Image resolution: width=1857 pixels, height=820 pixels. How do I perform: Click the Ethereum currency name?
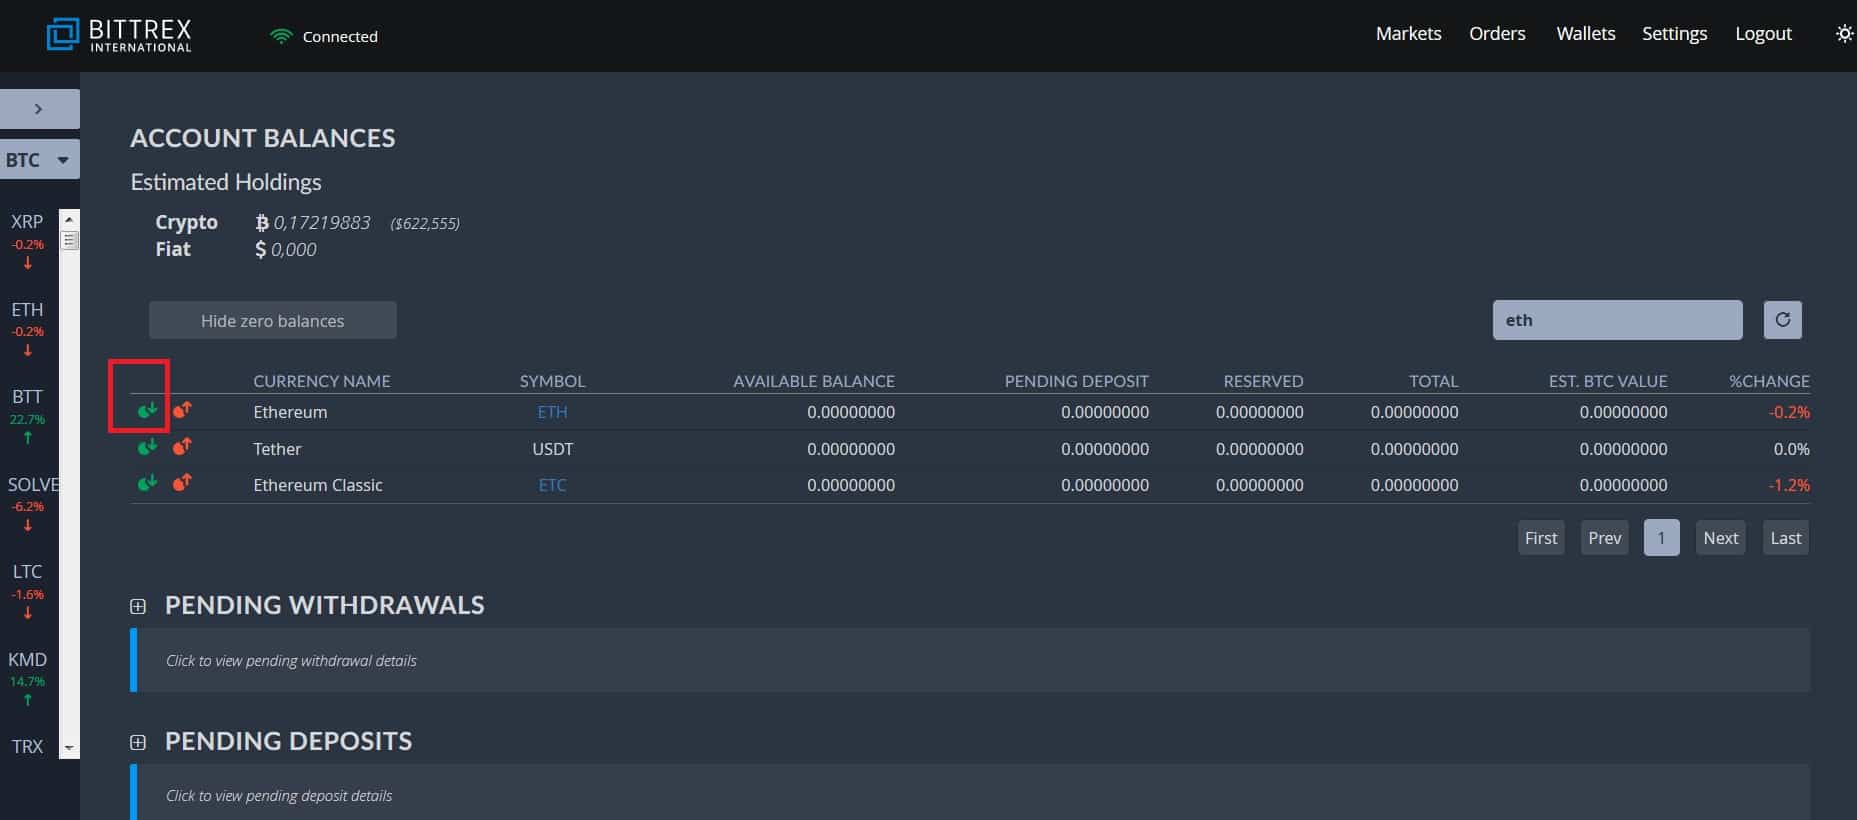pos(290,412)
